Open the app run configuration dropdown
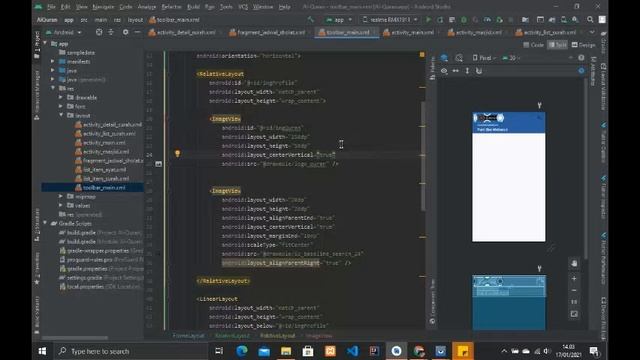Image resolution: width=640 pixels, height=360 pixels. (338, 20)
